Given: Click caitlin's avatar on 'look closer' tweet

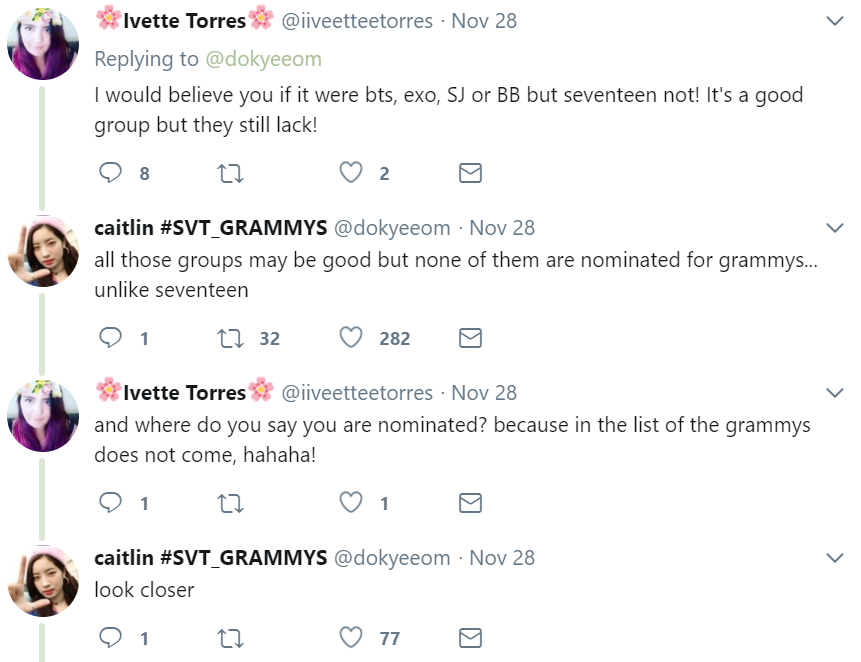Looking at the screenshot, I should pos(43,580).
